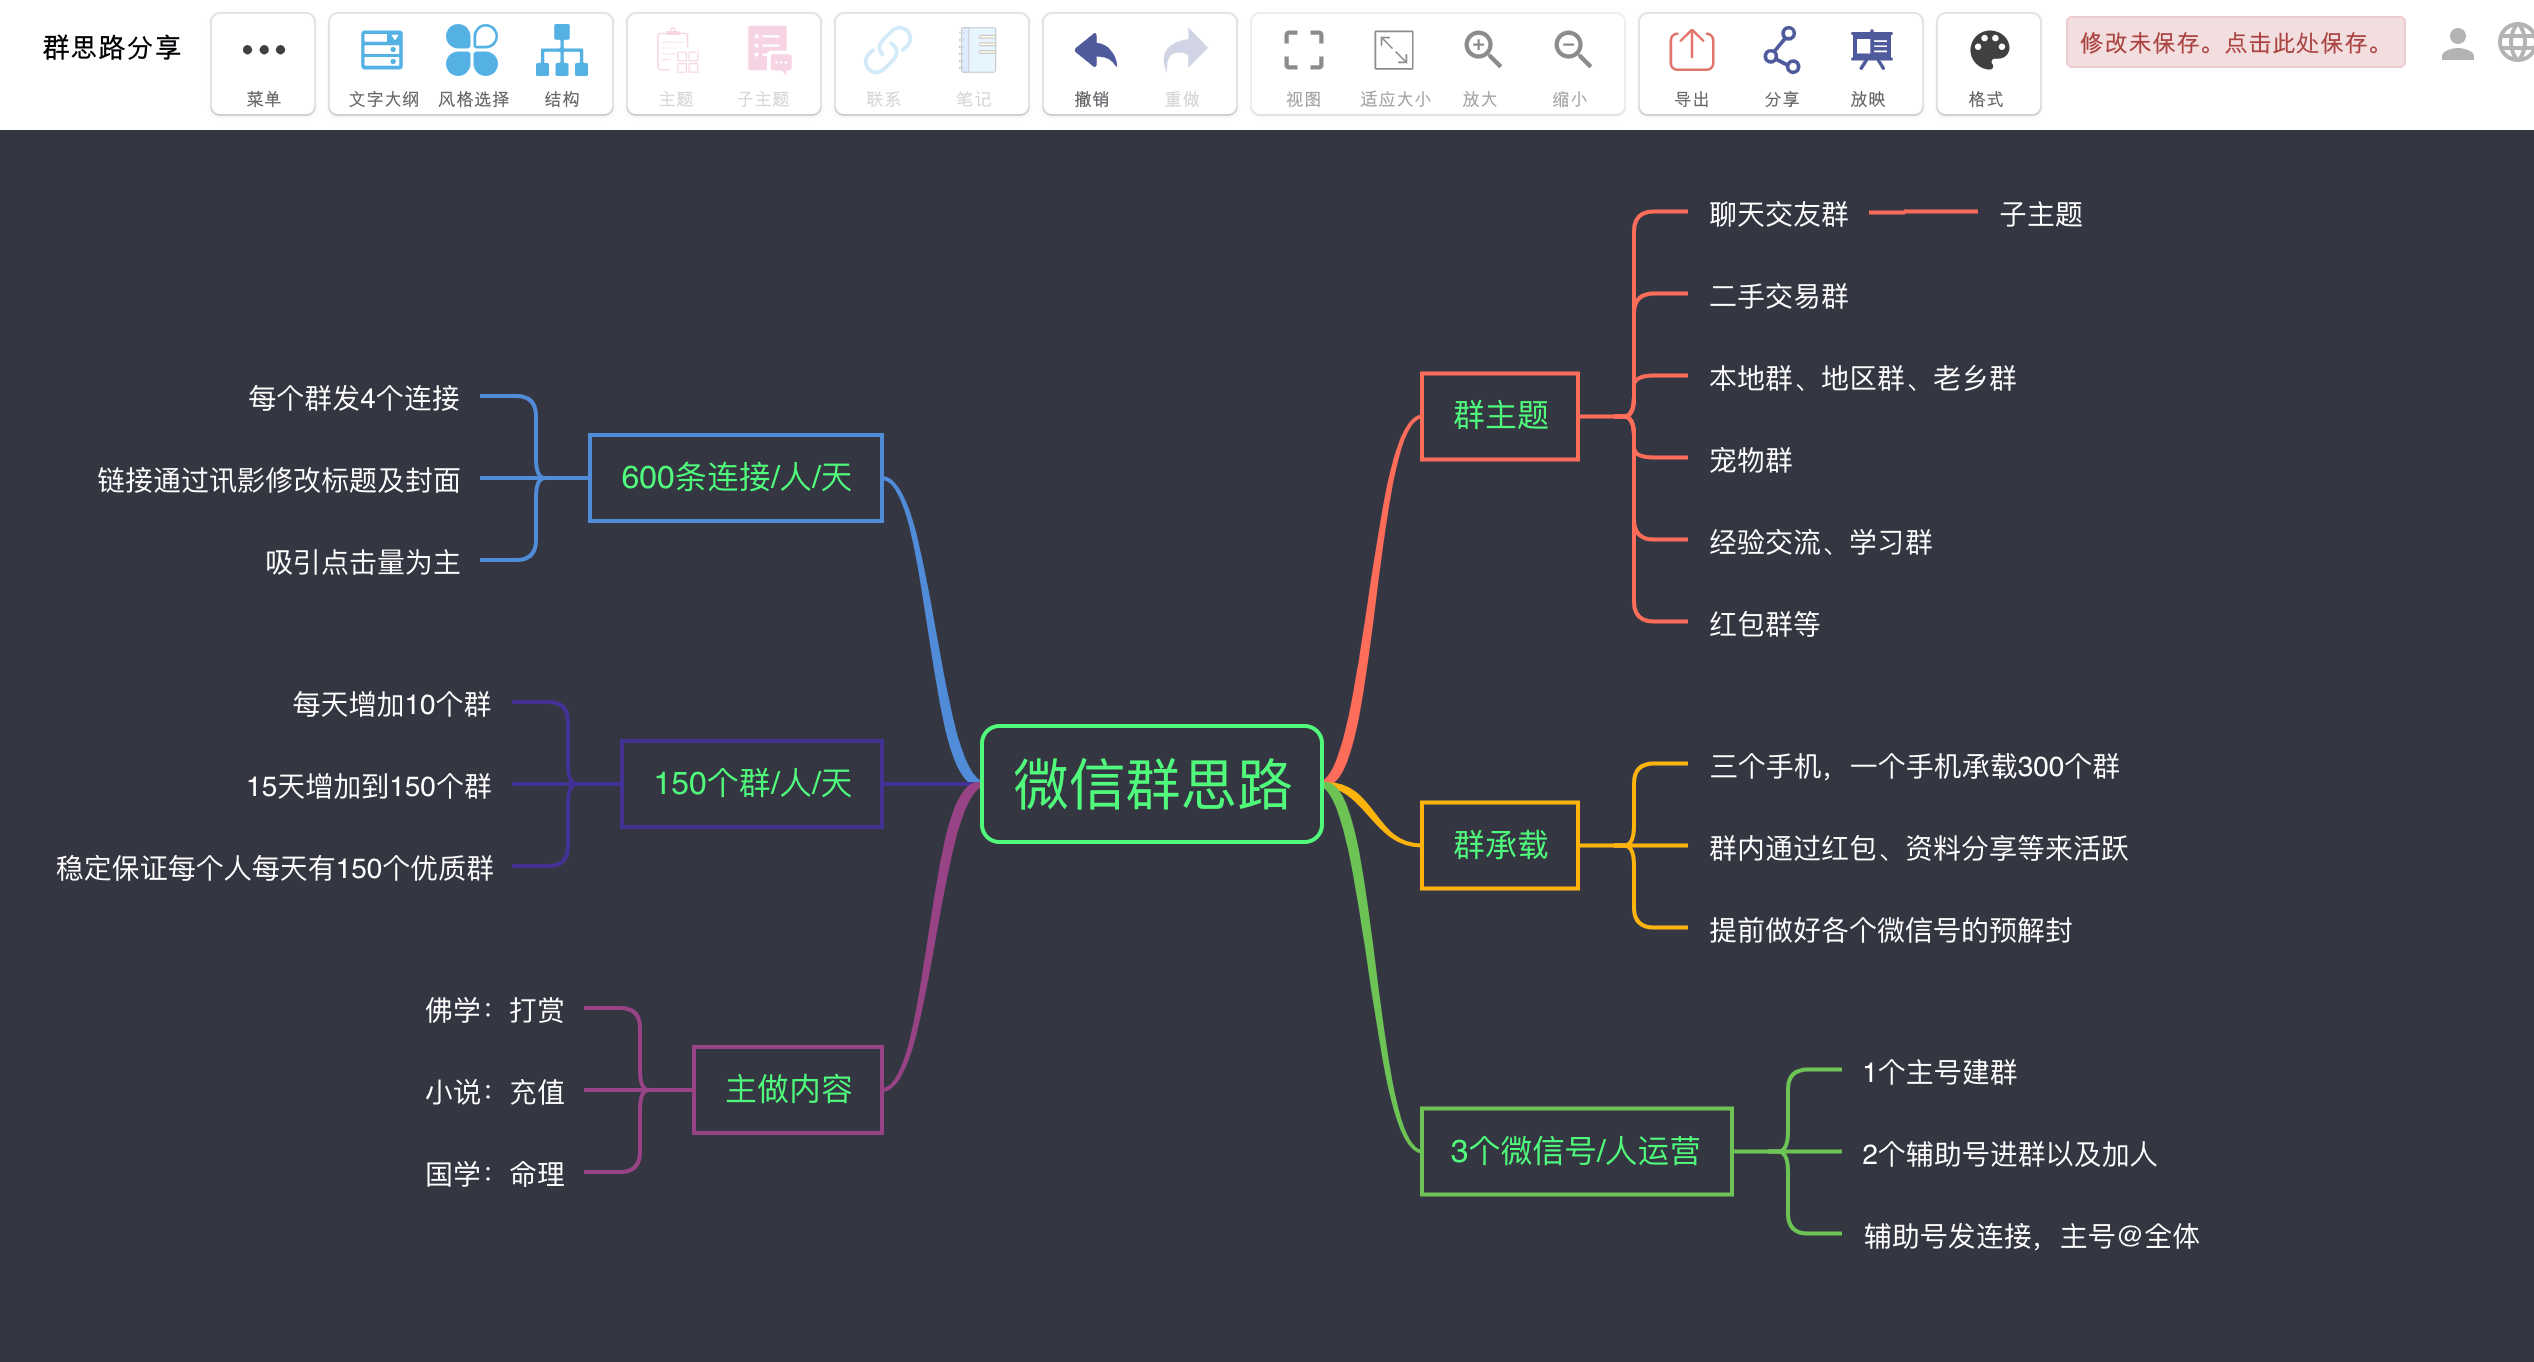Select the 群承载 topic node
The image size is (2534, 1362).
(x=1500, y=845)
